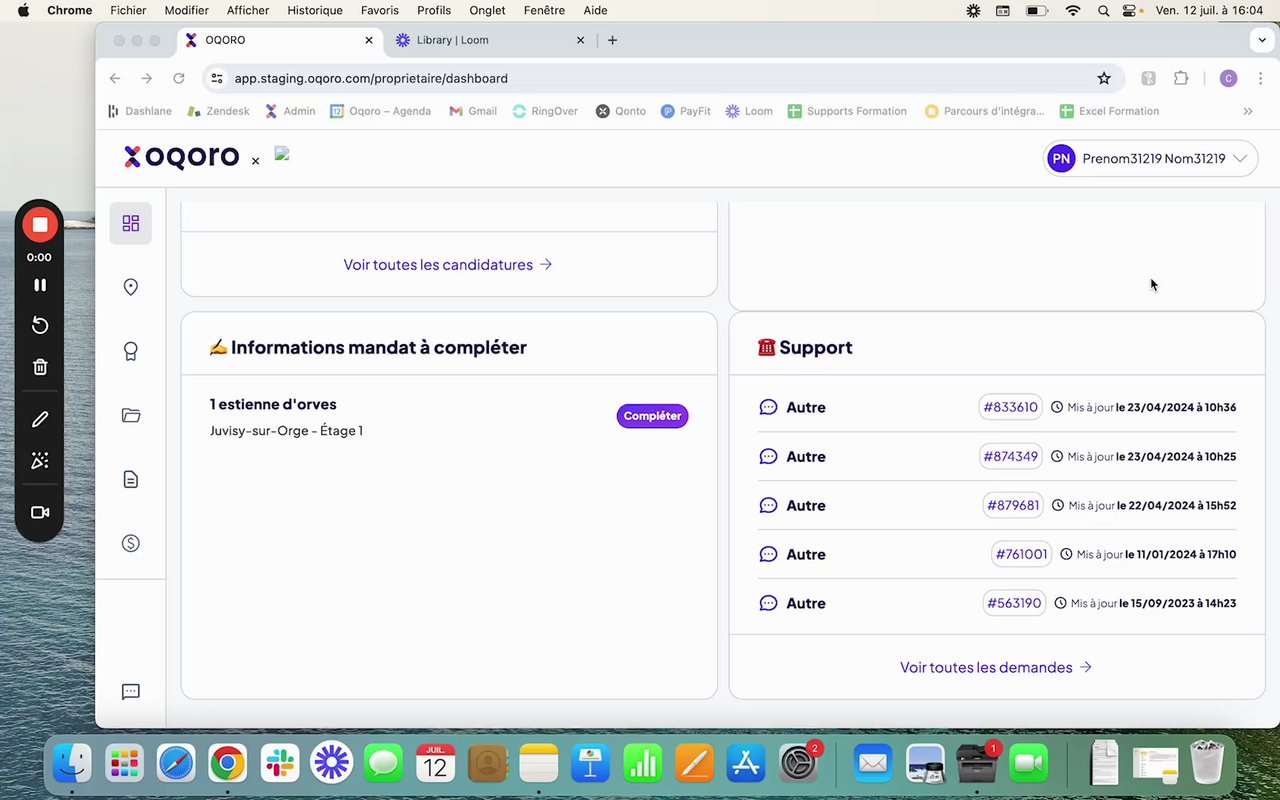
Task: Open the chat bubble icon at sidebar bottom
Action: [x=131, y=691]
